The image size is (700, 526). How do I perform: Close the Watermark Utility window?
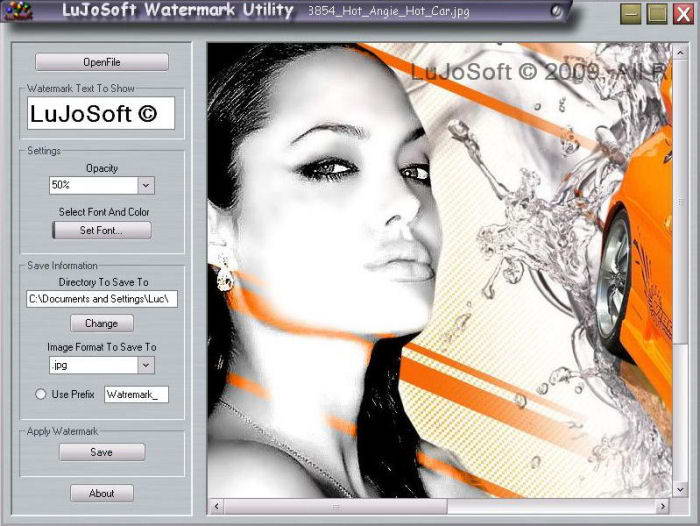tap(683, 14)
